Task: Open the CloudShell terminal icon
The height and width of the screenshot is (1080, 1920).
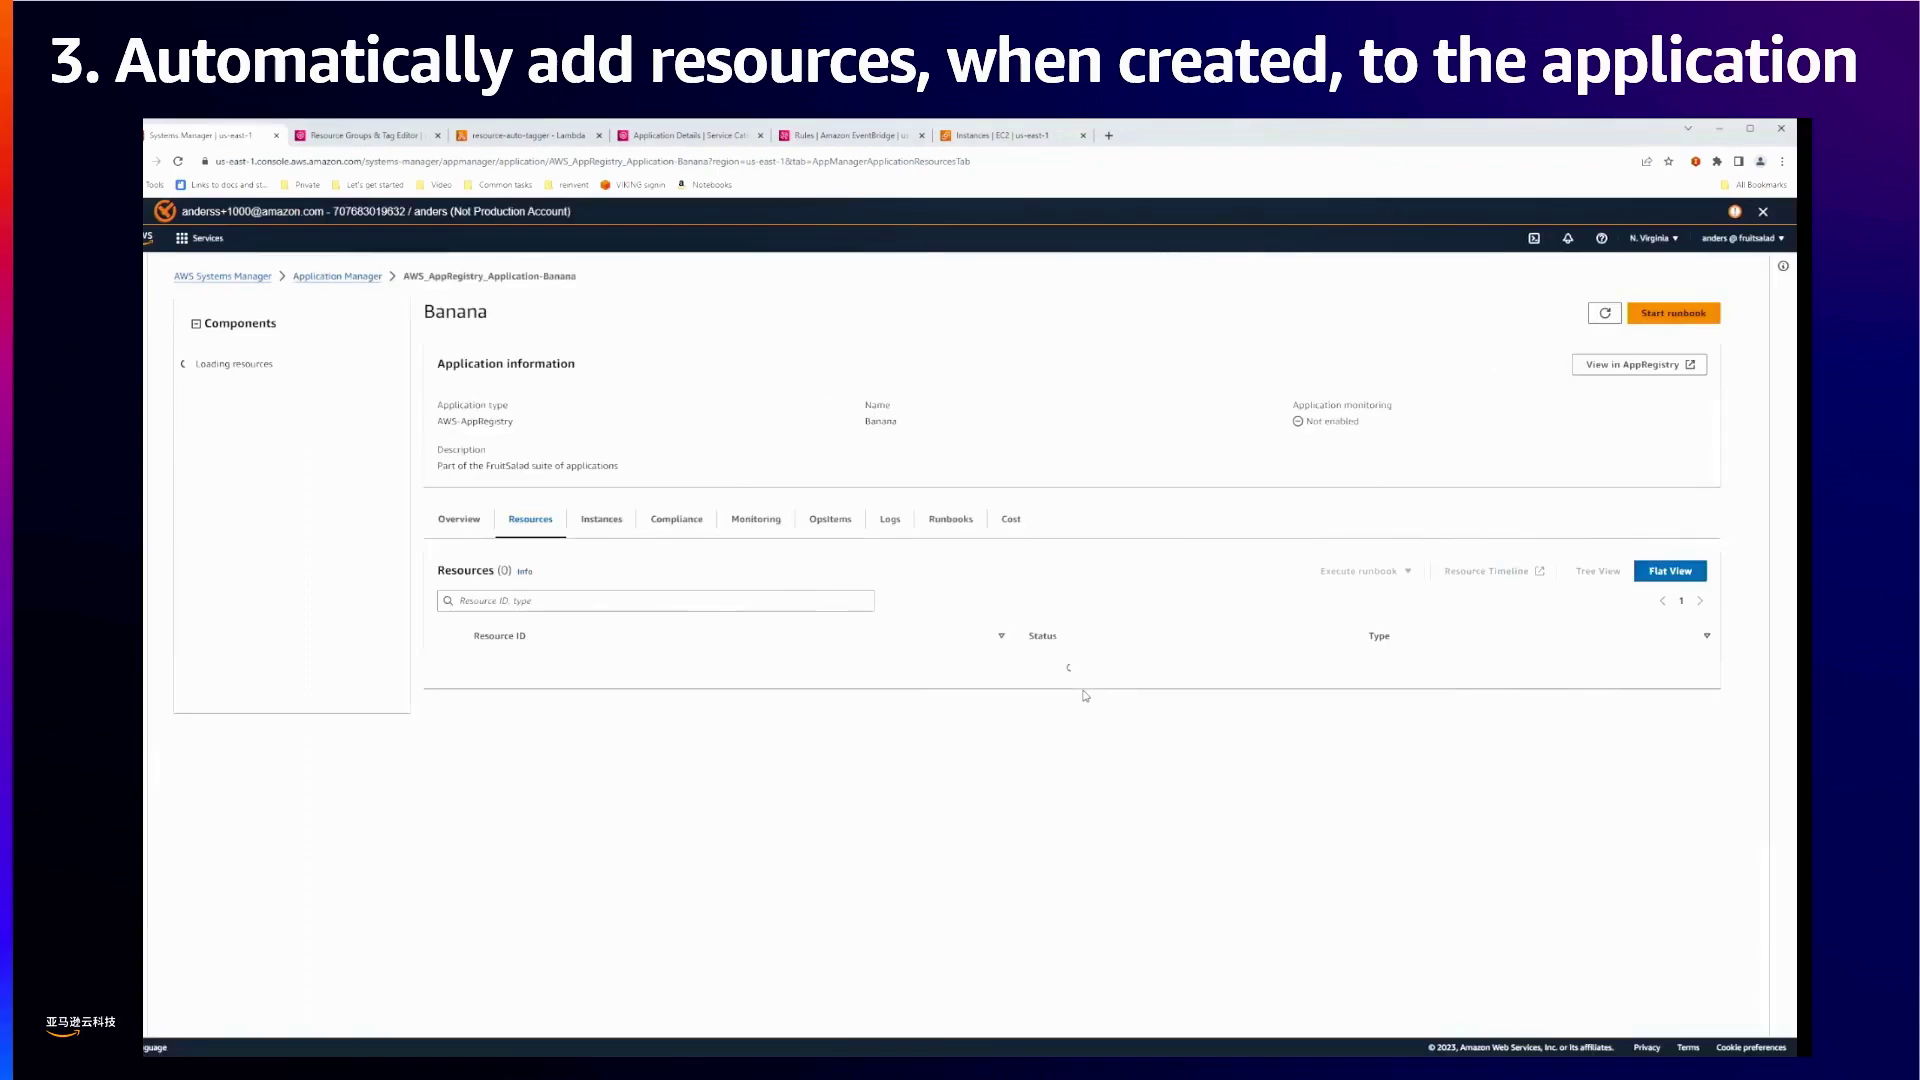Action: click(x=1534, y=238)
